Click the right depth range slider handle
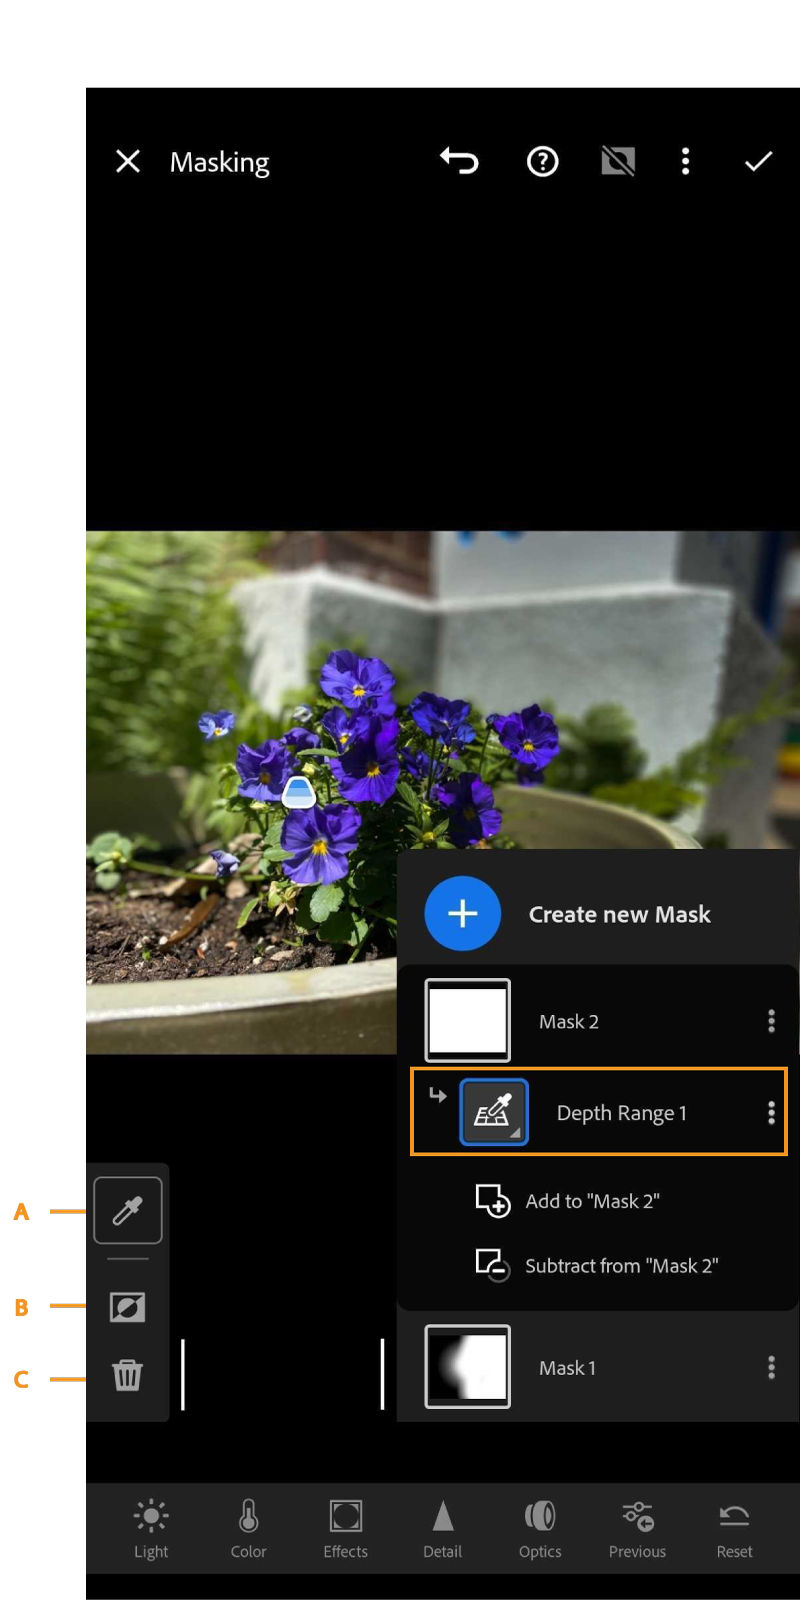Viewport: 800px width, 1600px height. [x=382, y=1375]
